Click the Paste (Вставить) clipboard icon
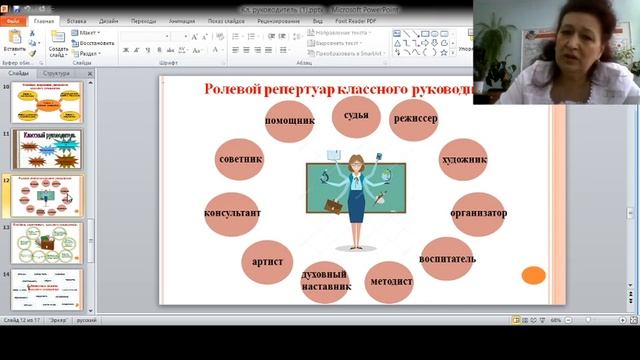 coord(15,37)
